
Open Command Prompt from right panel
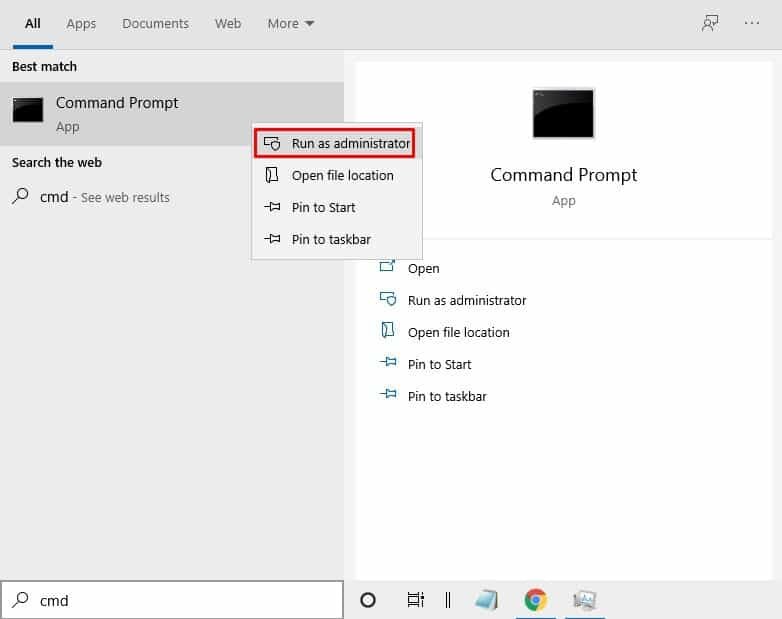423,268
